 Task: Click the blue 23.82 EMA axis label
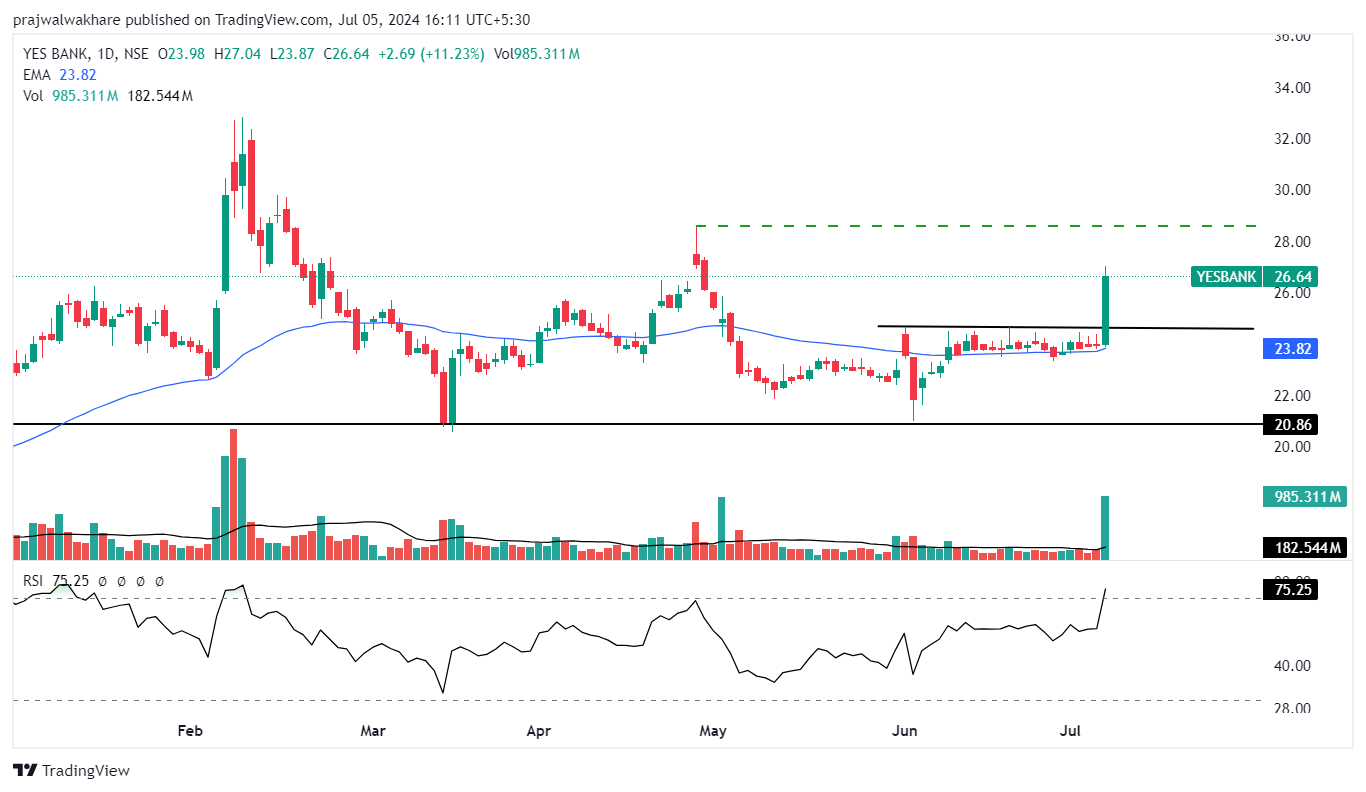click(x=1290, y=348)
